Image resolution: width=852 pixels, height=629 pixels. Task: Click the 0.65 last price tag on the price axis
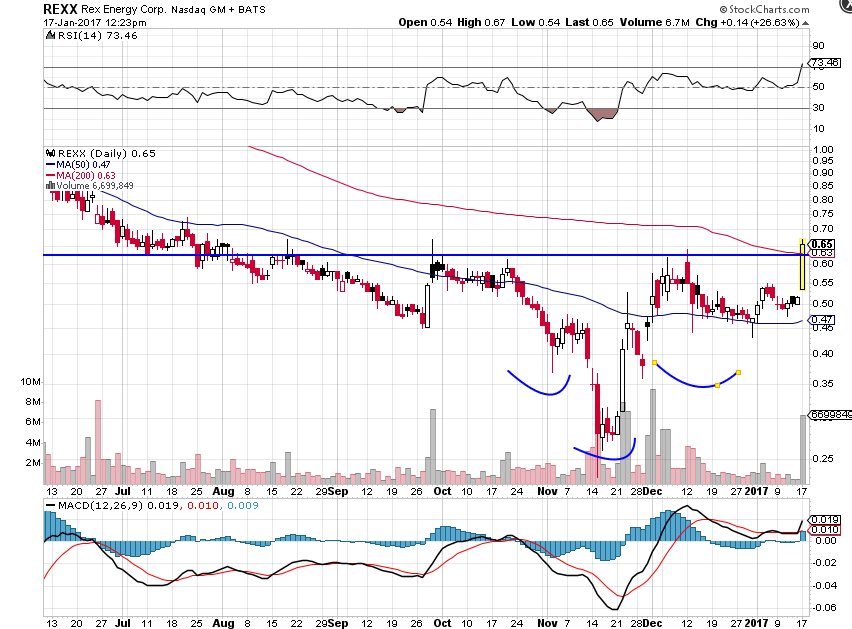pos(822,244)
